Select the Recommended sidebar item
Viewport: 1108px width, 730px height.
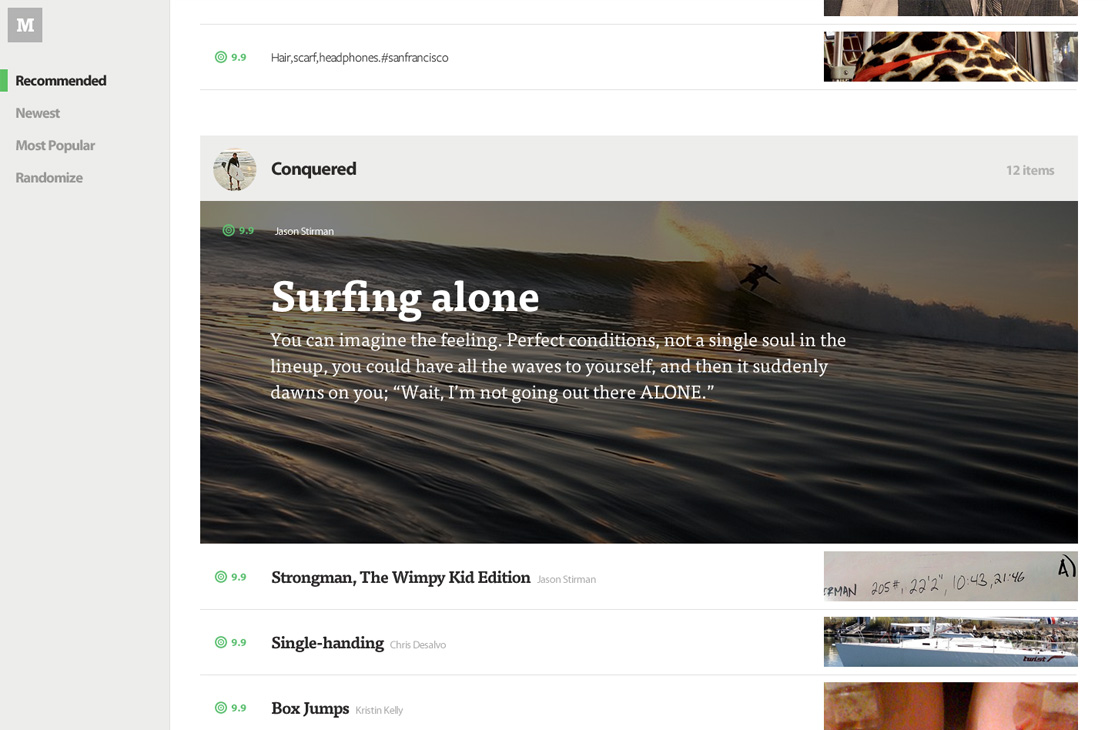coord(61,81)
